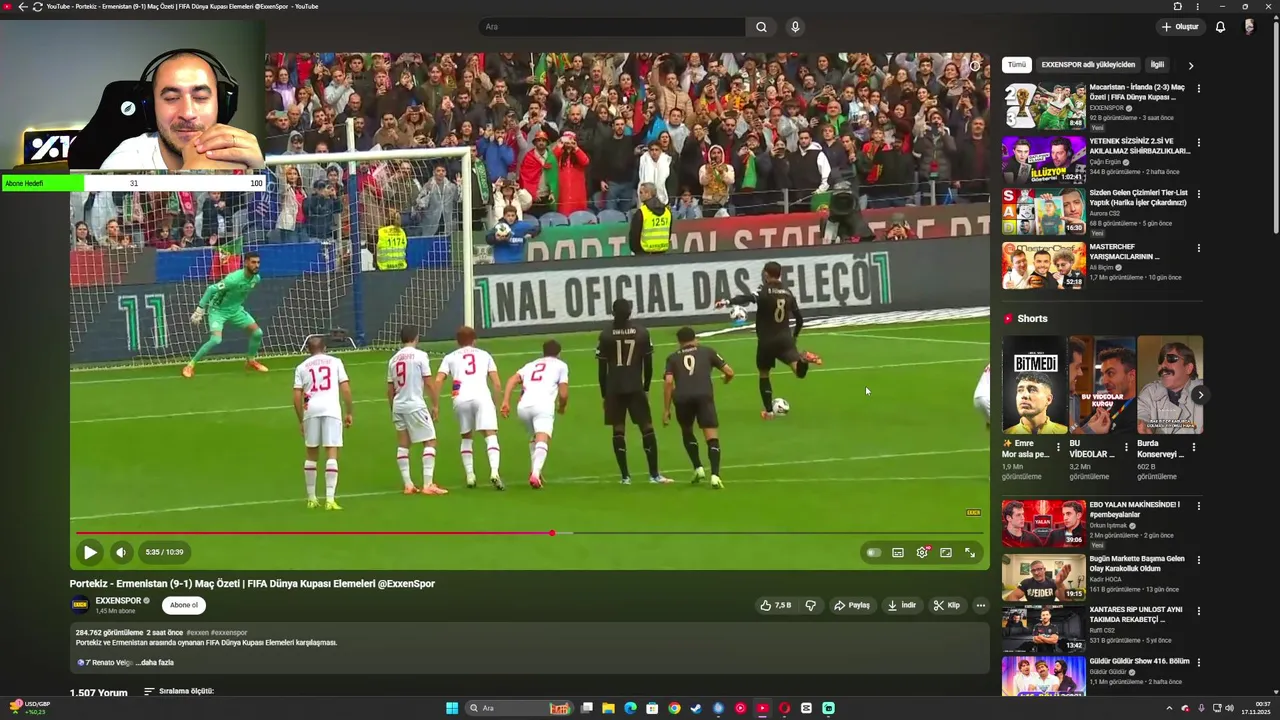Select the Tümü filter chip
This screenshot has width=1280, height=720.
coord(1017,65)
